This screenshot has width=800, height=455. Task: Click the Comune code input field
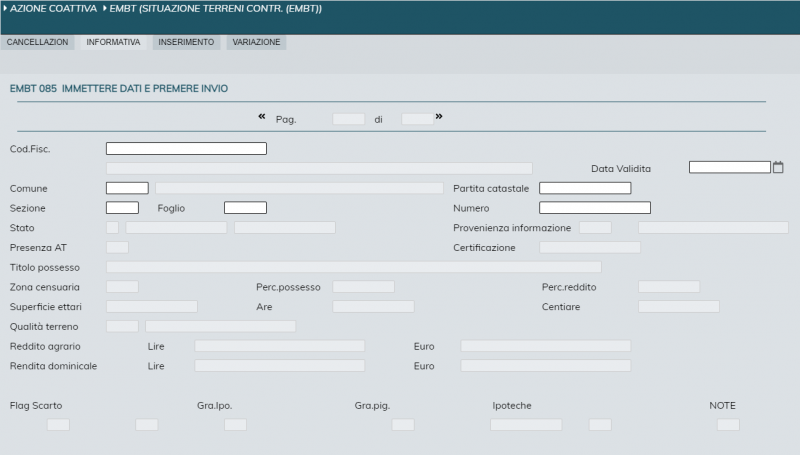click(127, 188)
